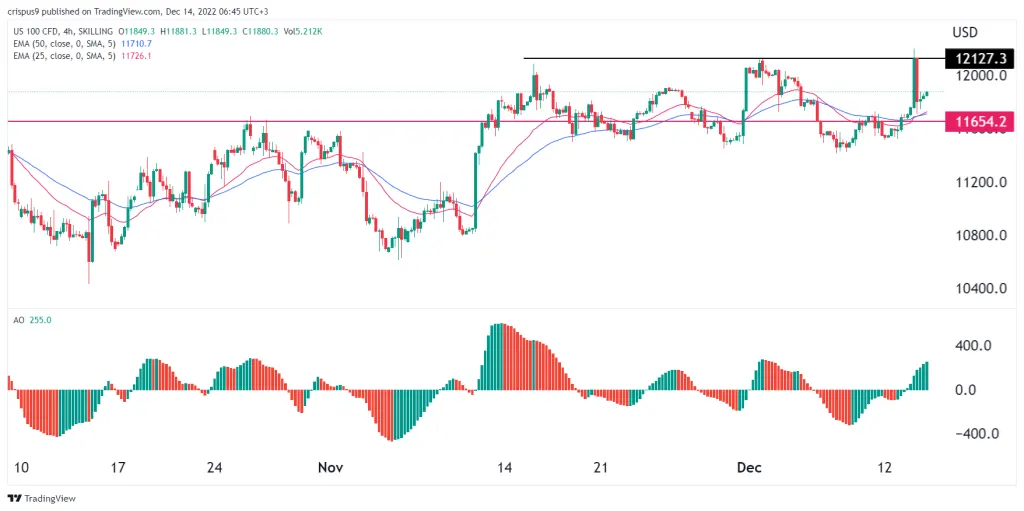Click the TradingView logo at bottom left
This screenshot has width=1024, height=511.
tap(42, 499)
